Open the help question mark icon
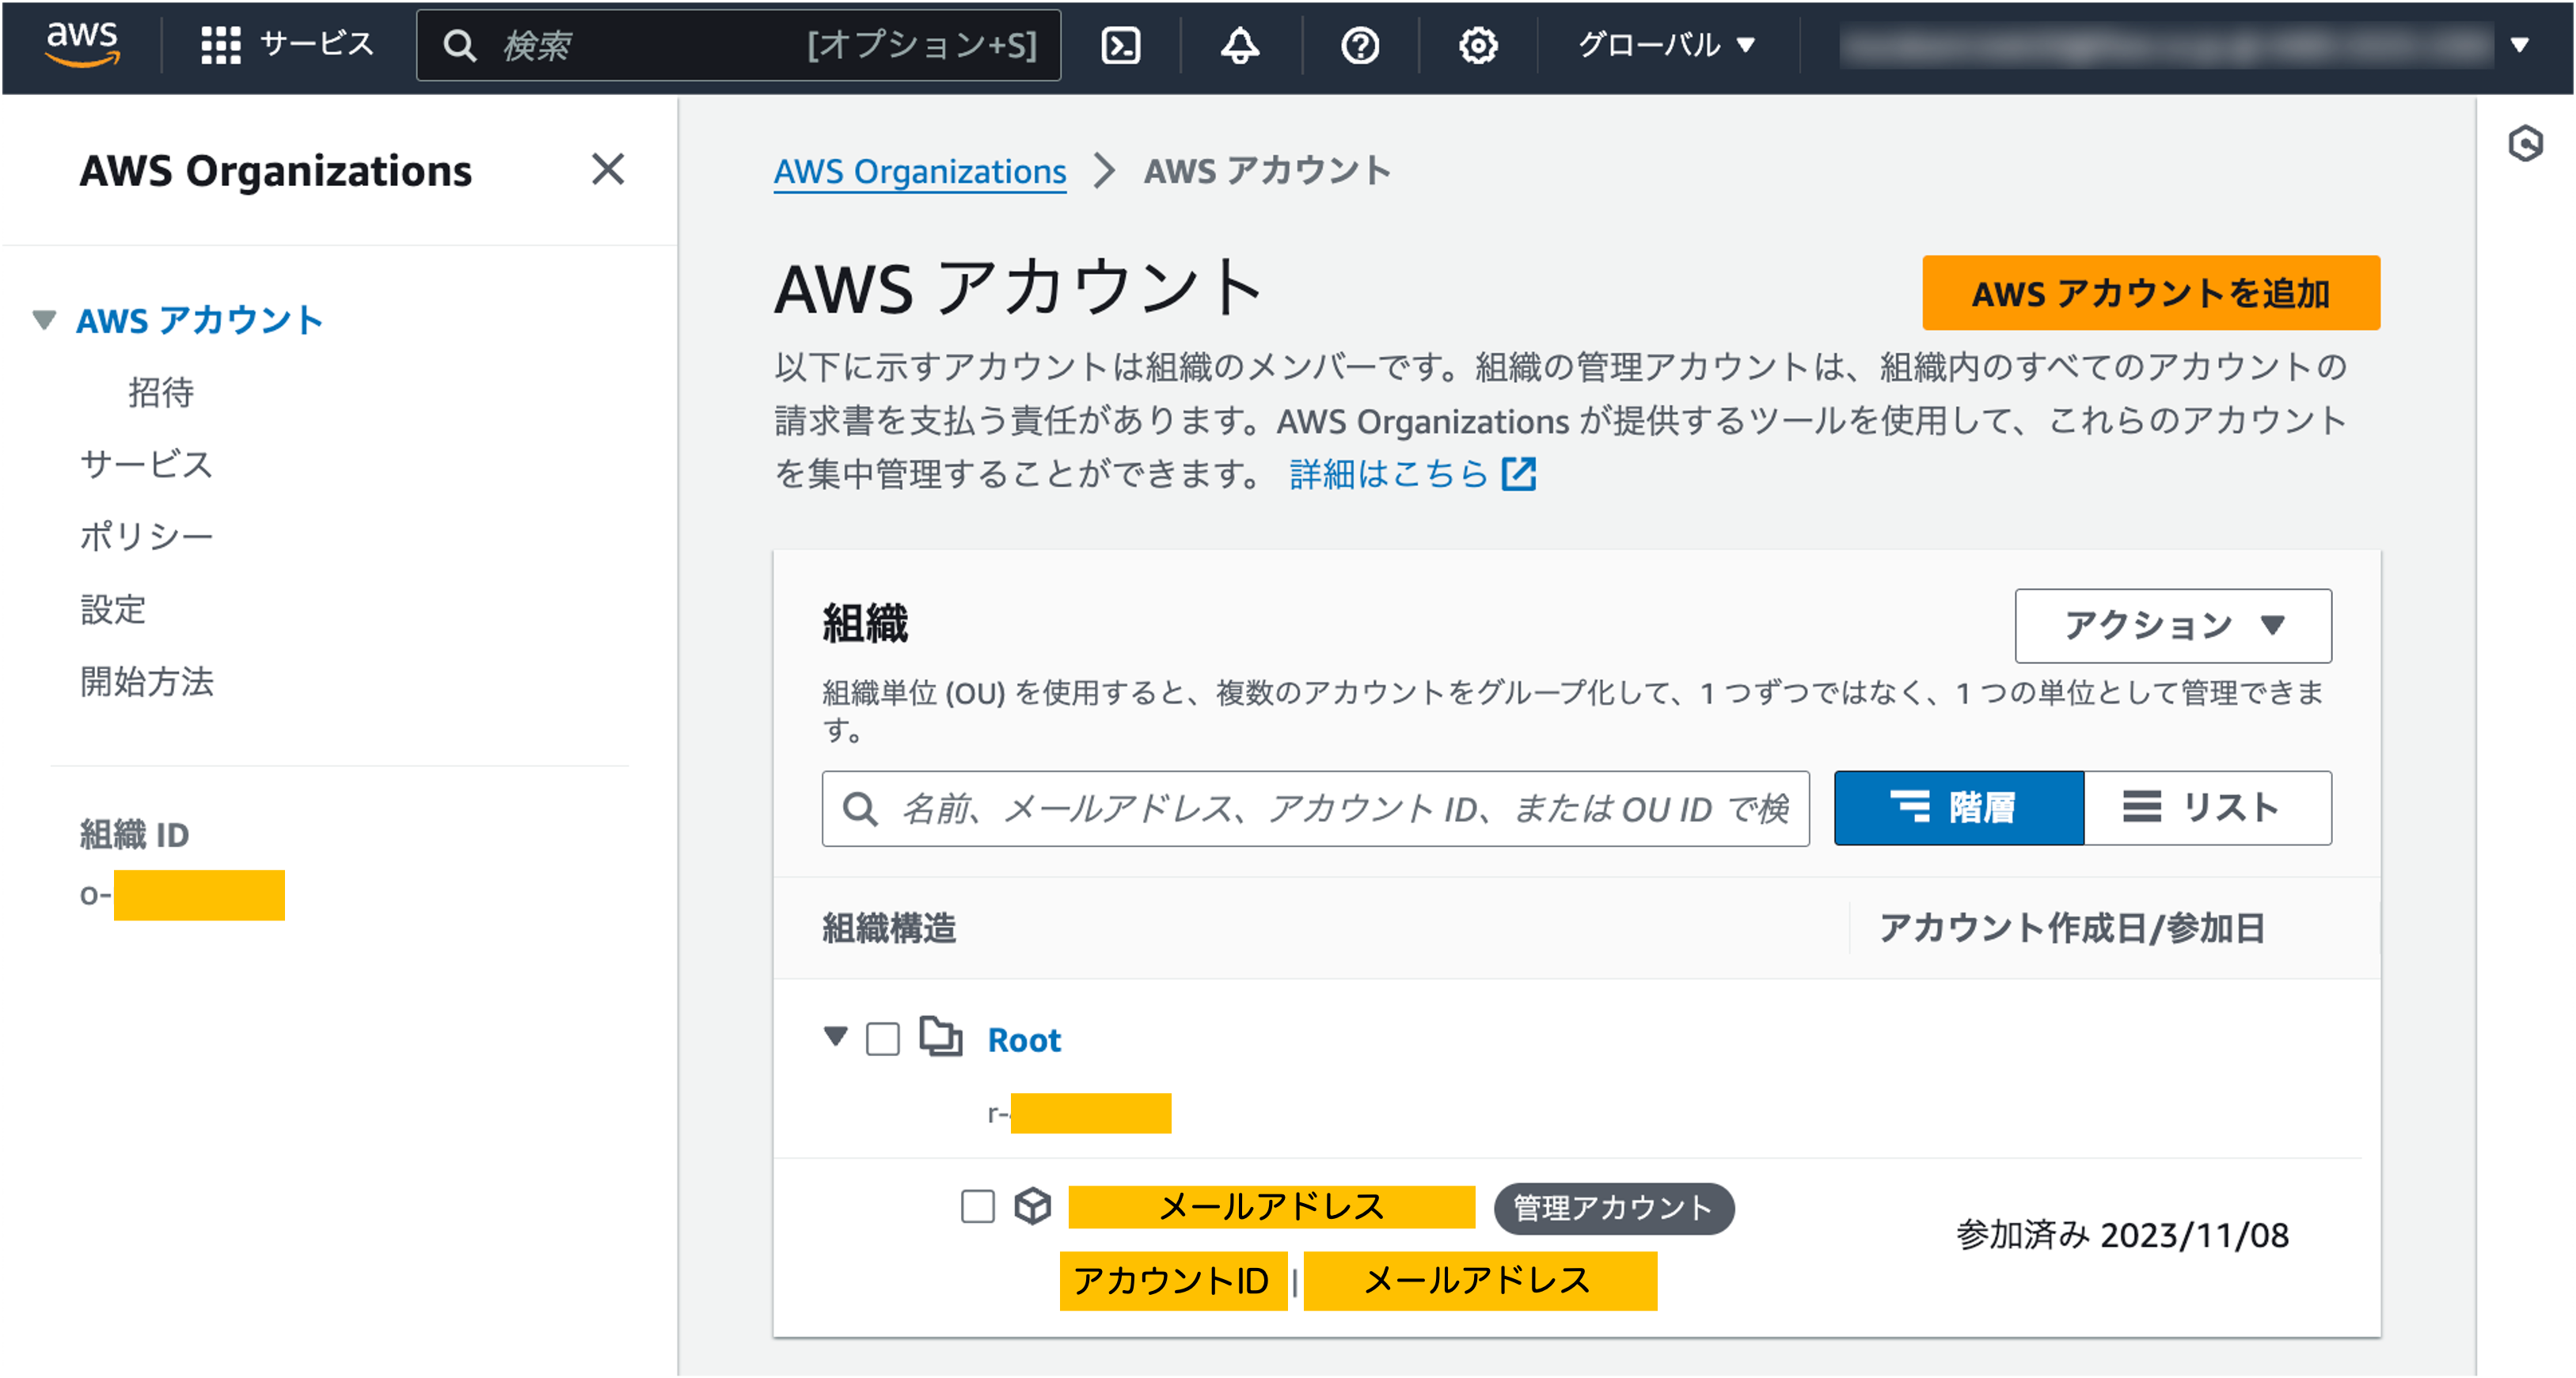Viewport: 2576px width, 1378px height. 1360,45
